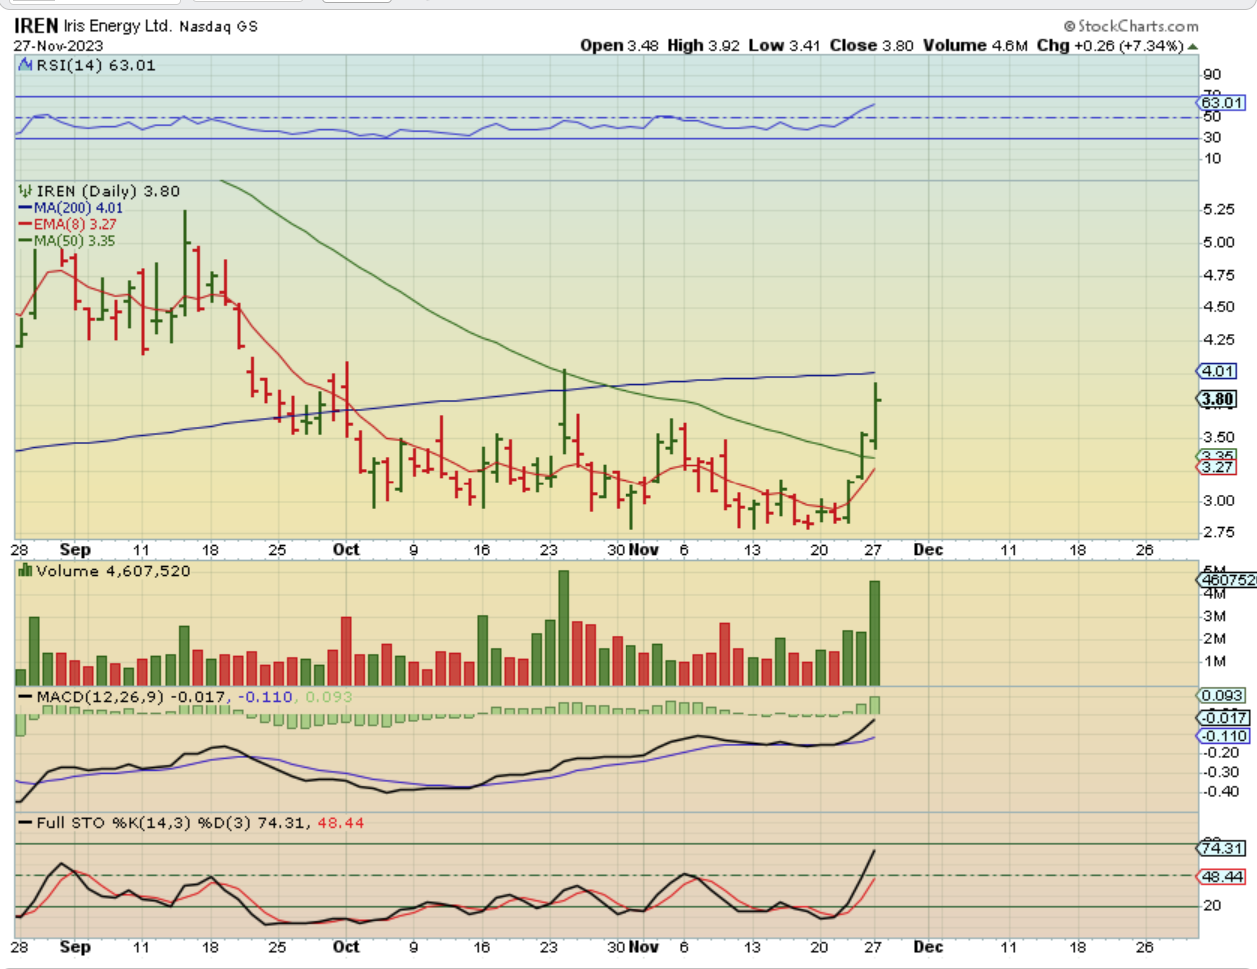
Task: Click the bar chart icon beside Volume 4,607,520
Action: pyautogui.click(x=26, y=571)
